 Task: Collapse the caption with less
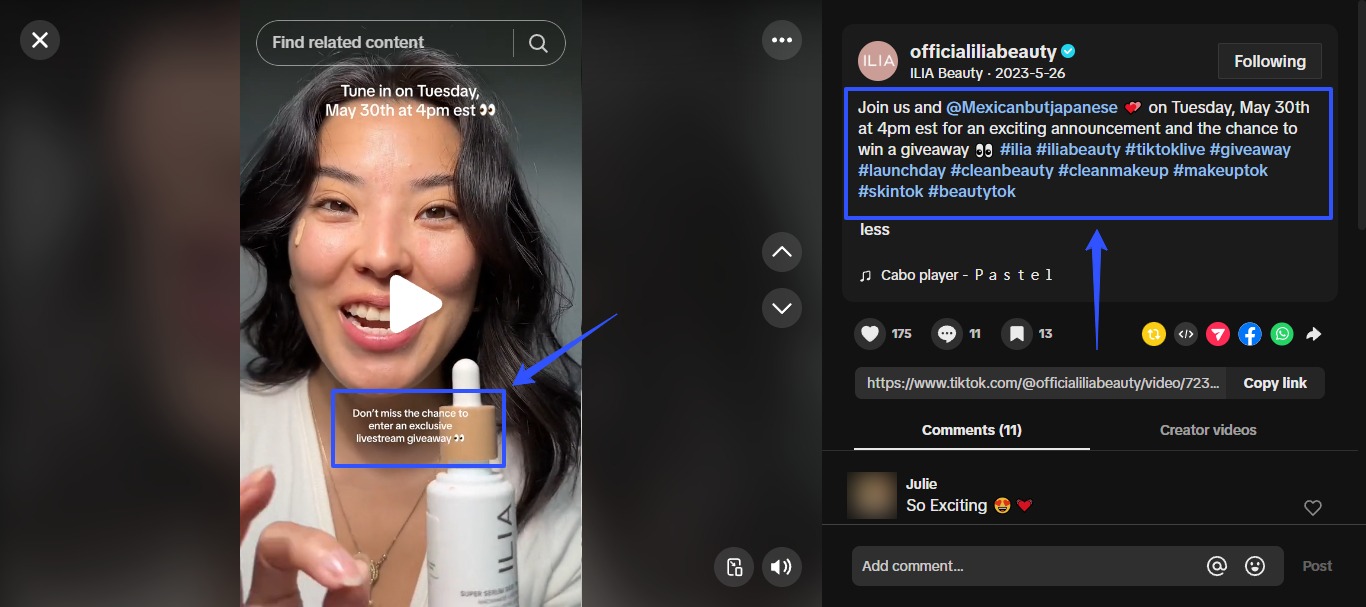(x=874, y=230)
